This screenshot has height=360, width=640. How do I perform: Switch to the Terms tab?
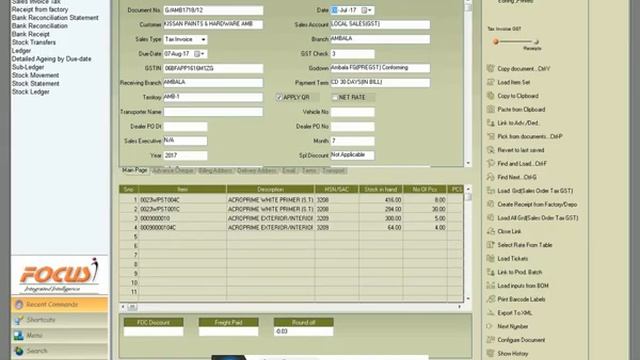click(309, 171)
